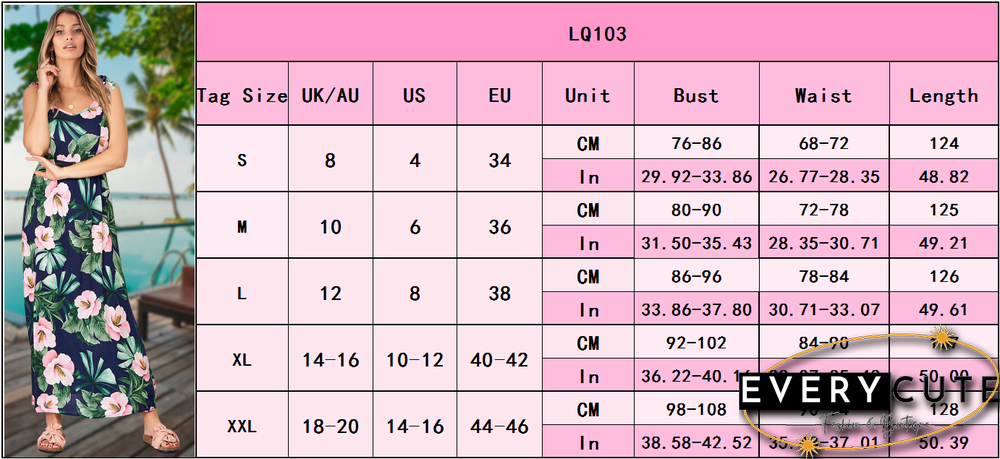
Task: Click the US column header
Action: click(x=414, y=96)
